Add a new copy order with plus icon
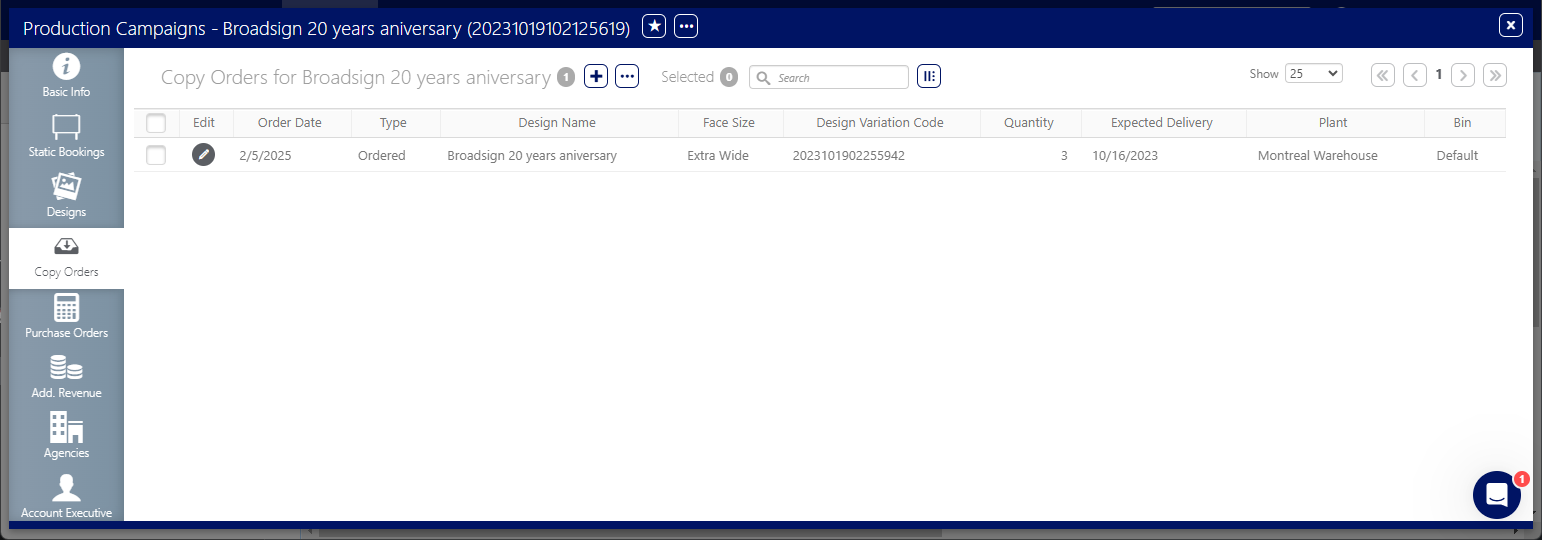Screen dimensions: 1542x540 [596, 77]
